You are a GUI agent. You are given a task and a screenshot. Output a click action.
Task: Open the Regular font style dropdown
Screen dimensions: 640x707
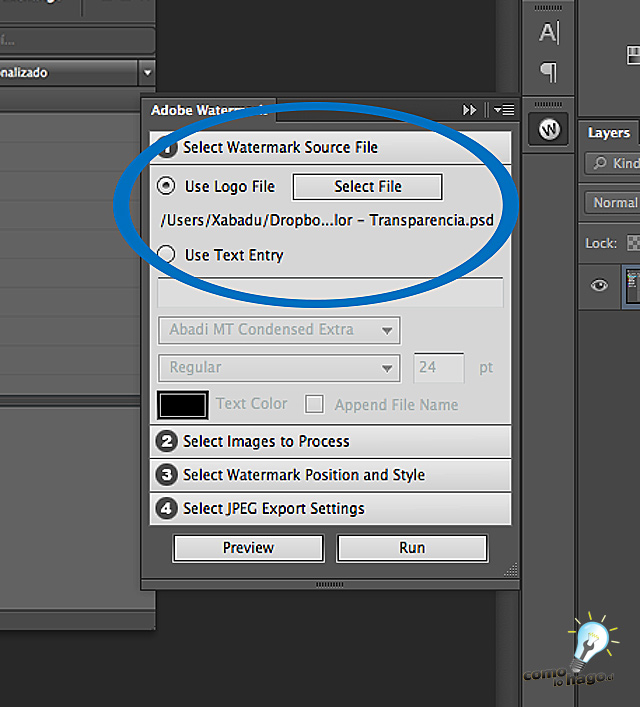tap(279, 368)
